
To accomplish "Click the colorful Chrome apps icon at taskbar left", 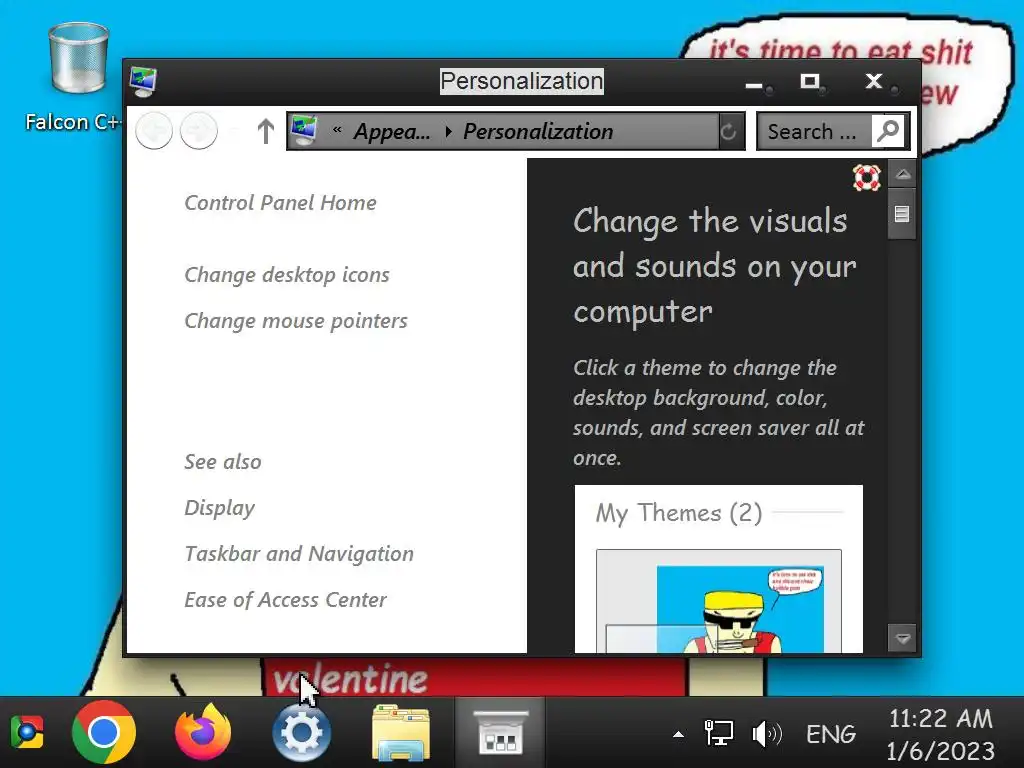I will point(26,733).
